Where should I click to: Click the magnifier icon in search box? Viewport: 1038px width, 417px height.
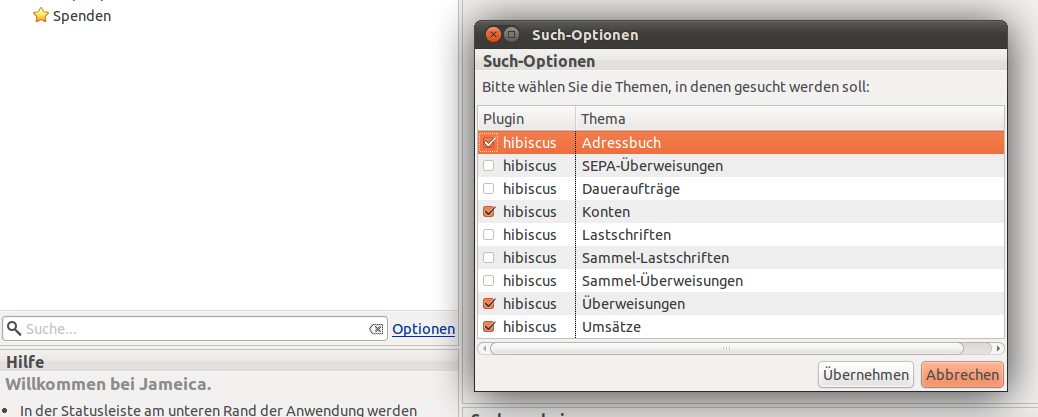[x=14, y=328]
